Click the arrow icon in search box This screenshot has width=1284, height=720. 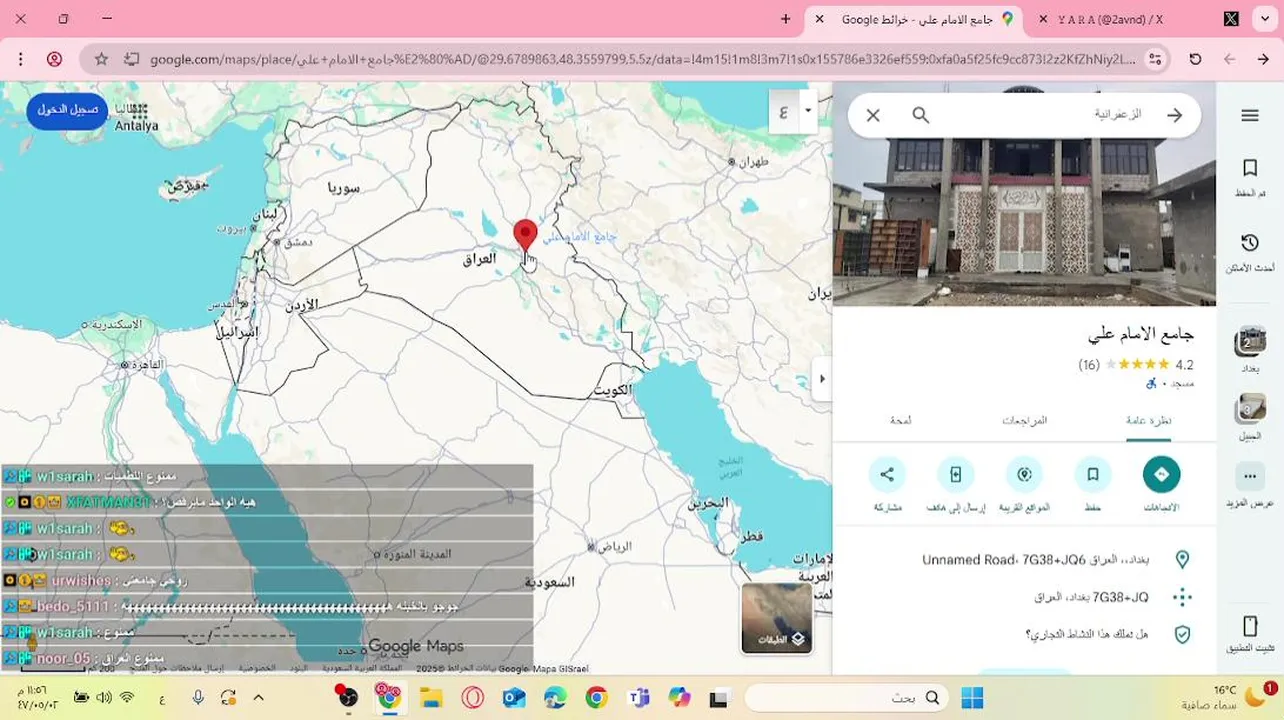click(1175, 115)
